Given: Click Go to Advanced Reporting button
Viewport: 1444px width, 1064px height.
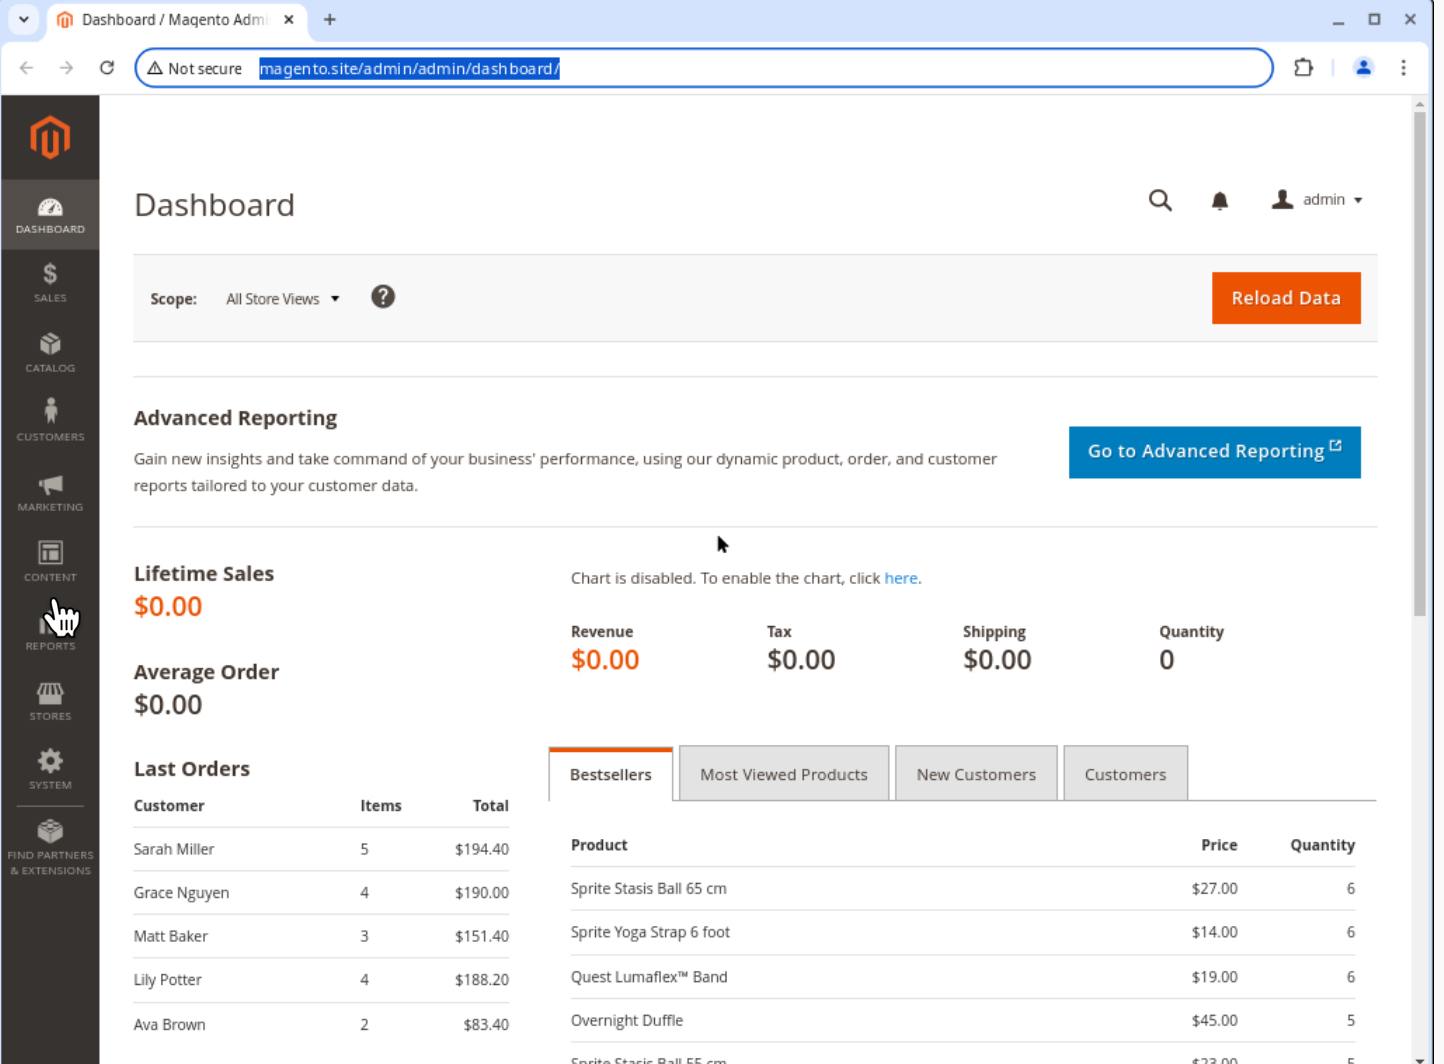Looking at the screenshot, I should click(x=1214, y=452).
